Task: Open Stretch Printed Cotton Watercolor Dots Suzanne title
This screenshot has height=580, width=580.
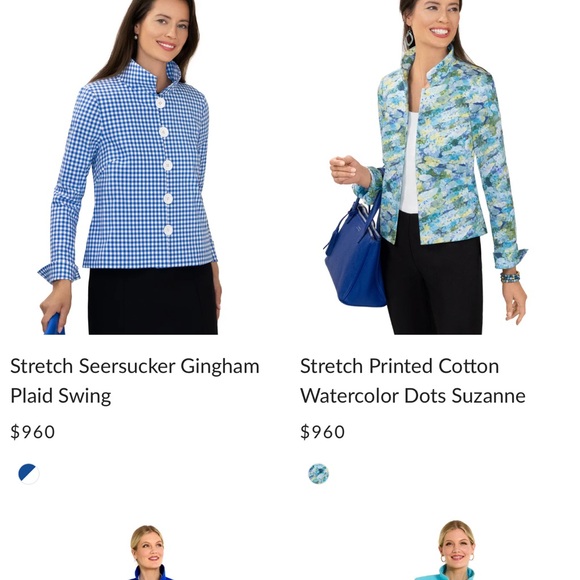Action: [x=412, y=381]
